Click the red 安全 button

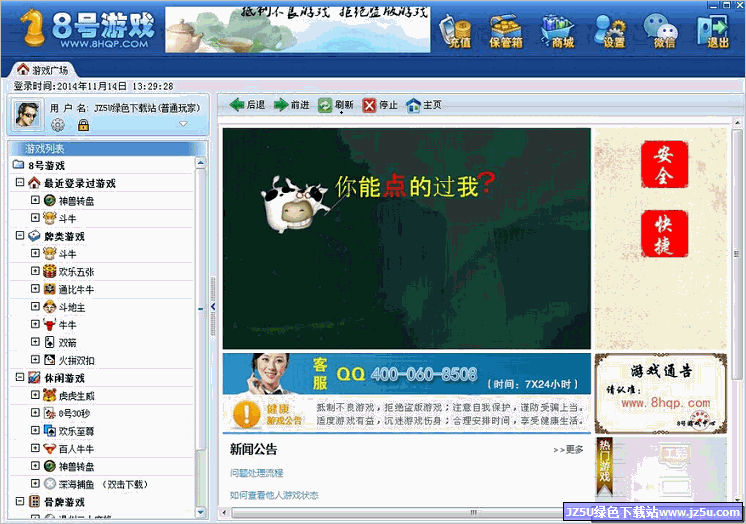click(664, 164)
